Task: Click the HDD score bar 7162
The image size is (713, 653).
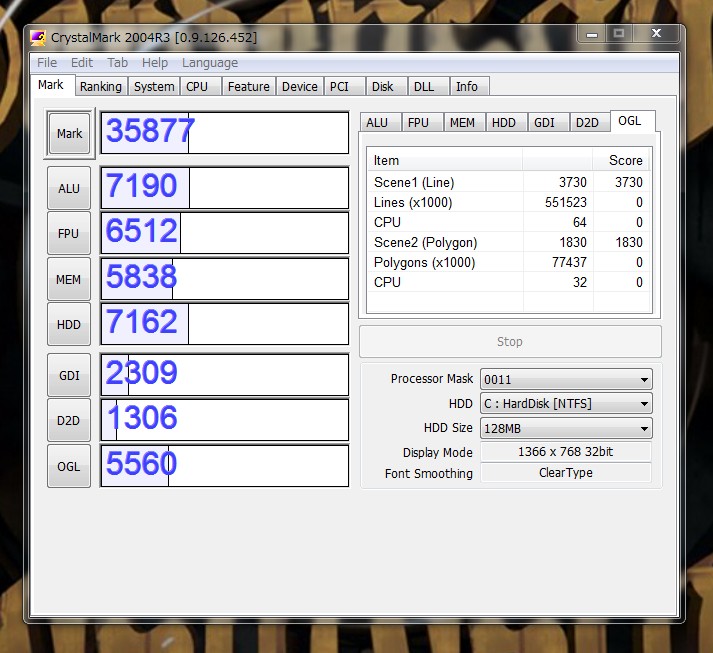Action: [x=225, y=324]
